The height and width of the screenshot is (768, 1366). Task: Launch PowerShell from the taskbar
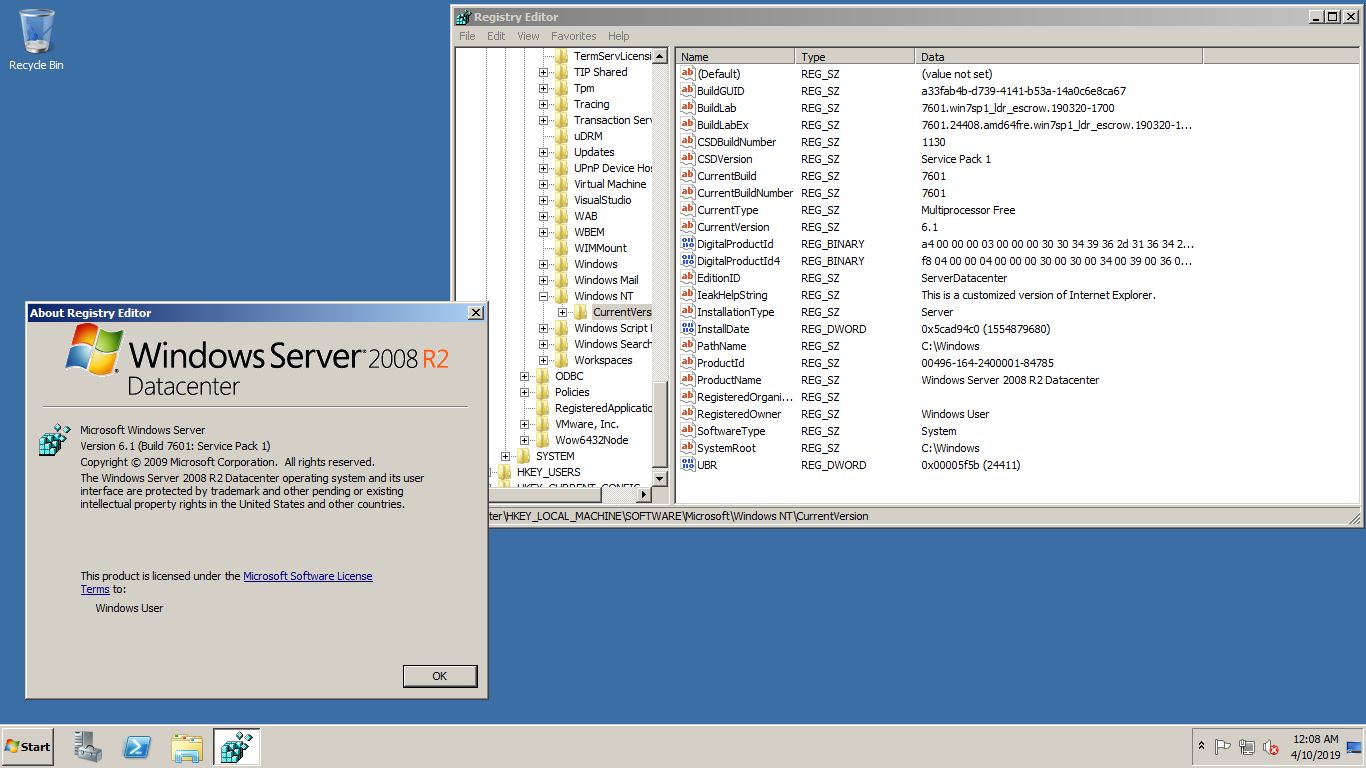pos(137,746)
